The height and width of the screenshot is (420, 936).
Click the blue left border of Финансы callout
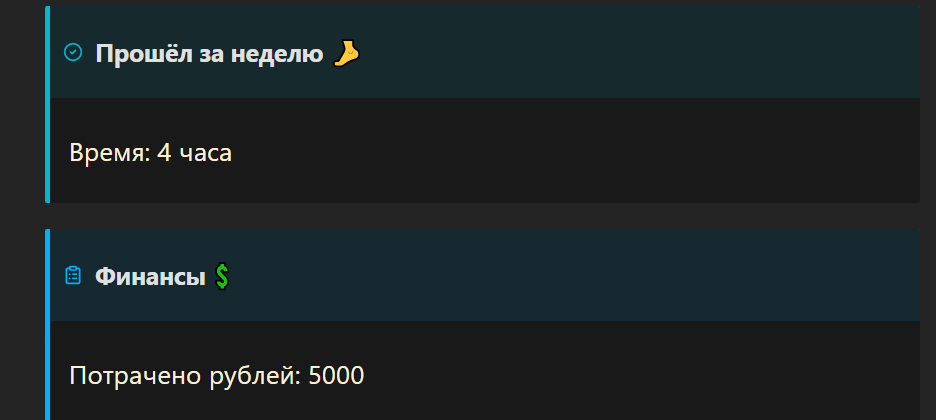(x=47, y=325)
